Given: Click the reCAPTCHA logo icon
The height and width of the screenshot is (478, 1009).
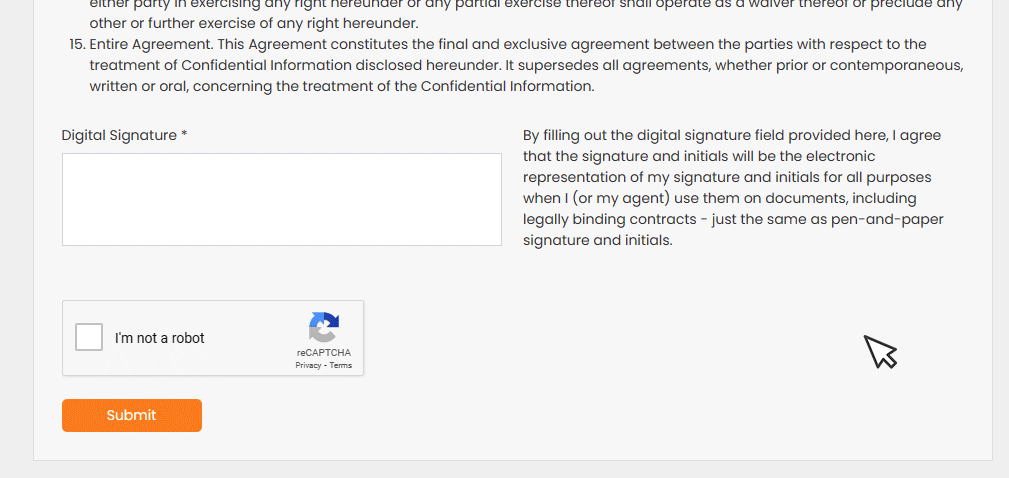Looking at the screenshot, I should [324, 327].
